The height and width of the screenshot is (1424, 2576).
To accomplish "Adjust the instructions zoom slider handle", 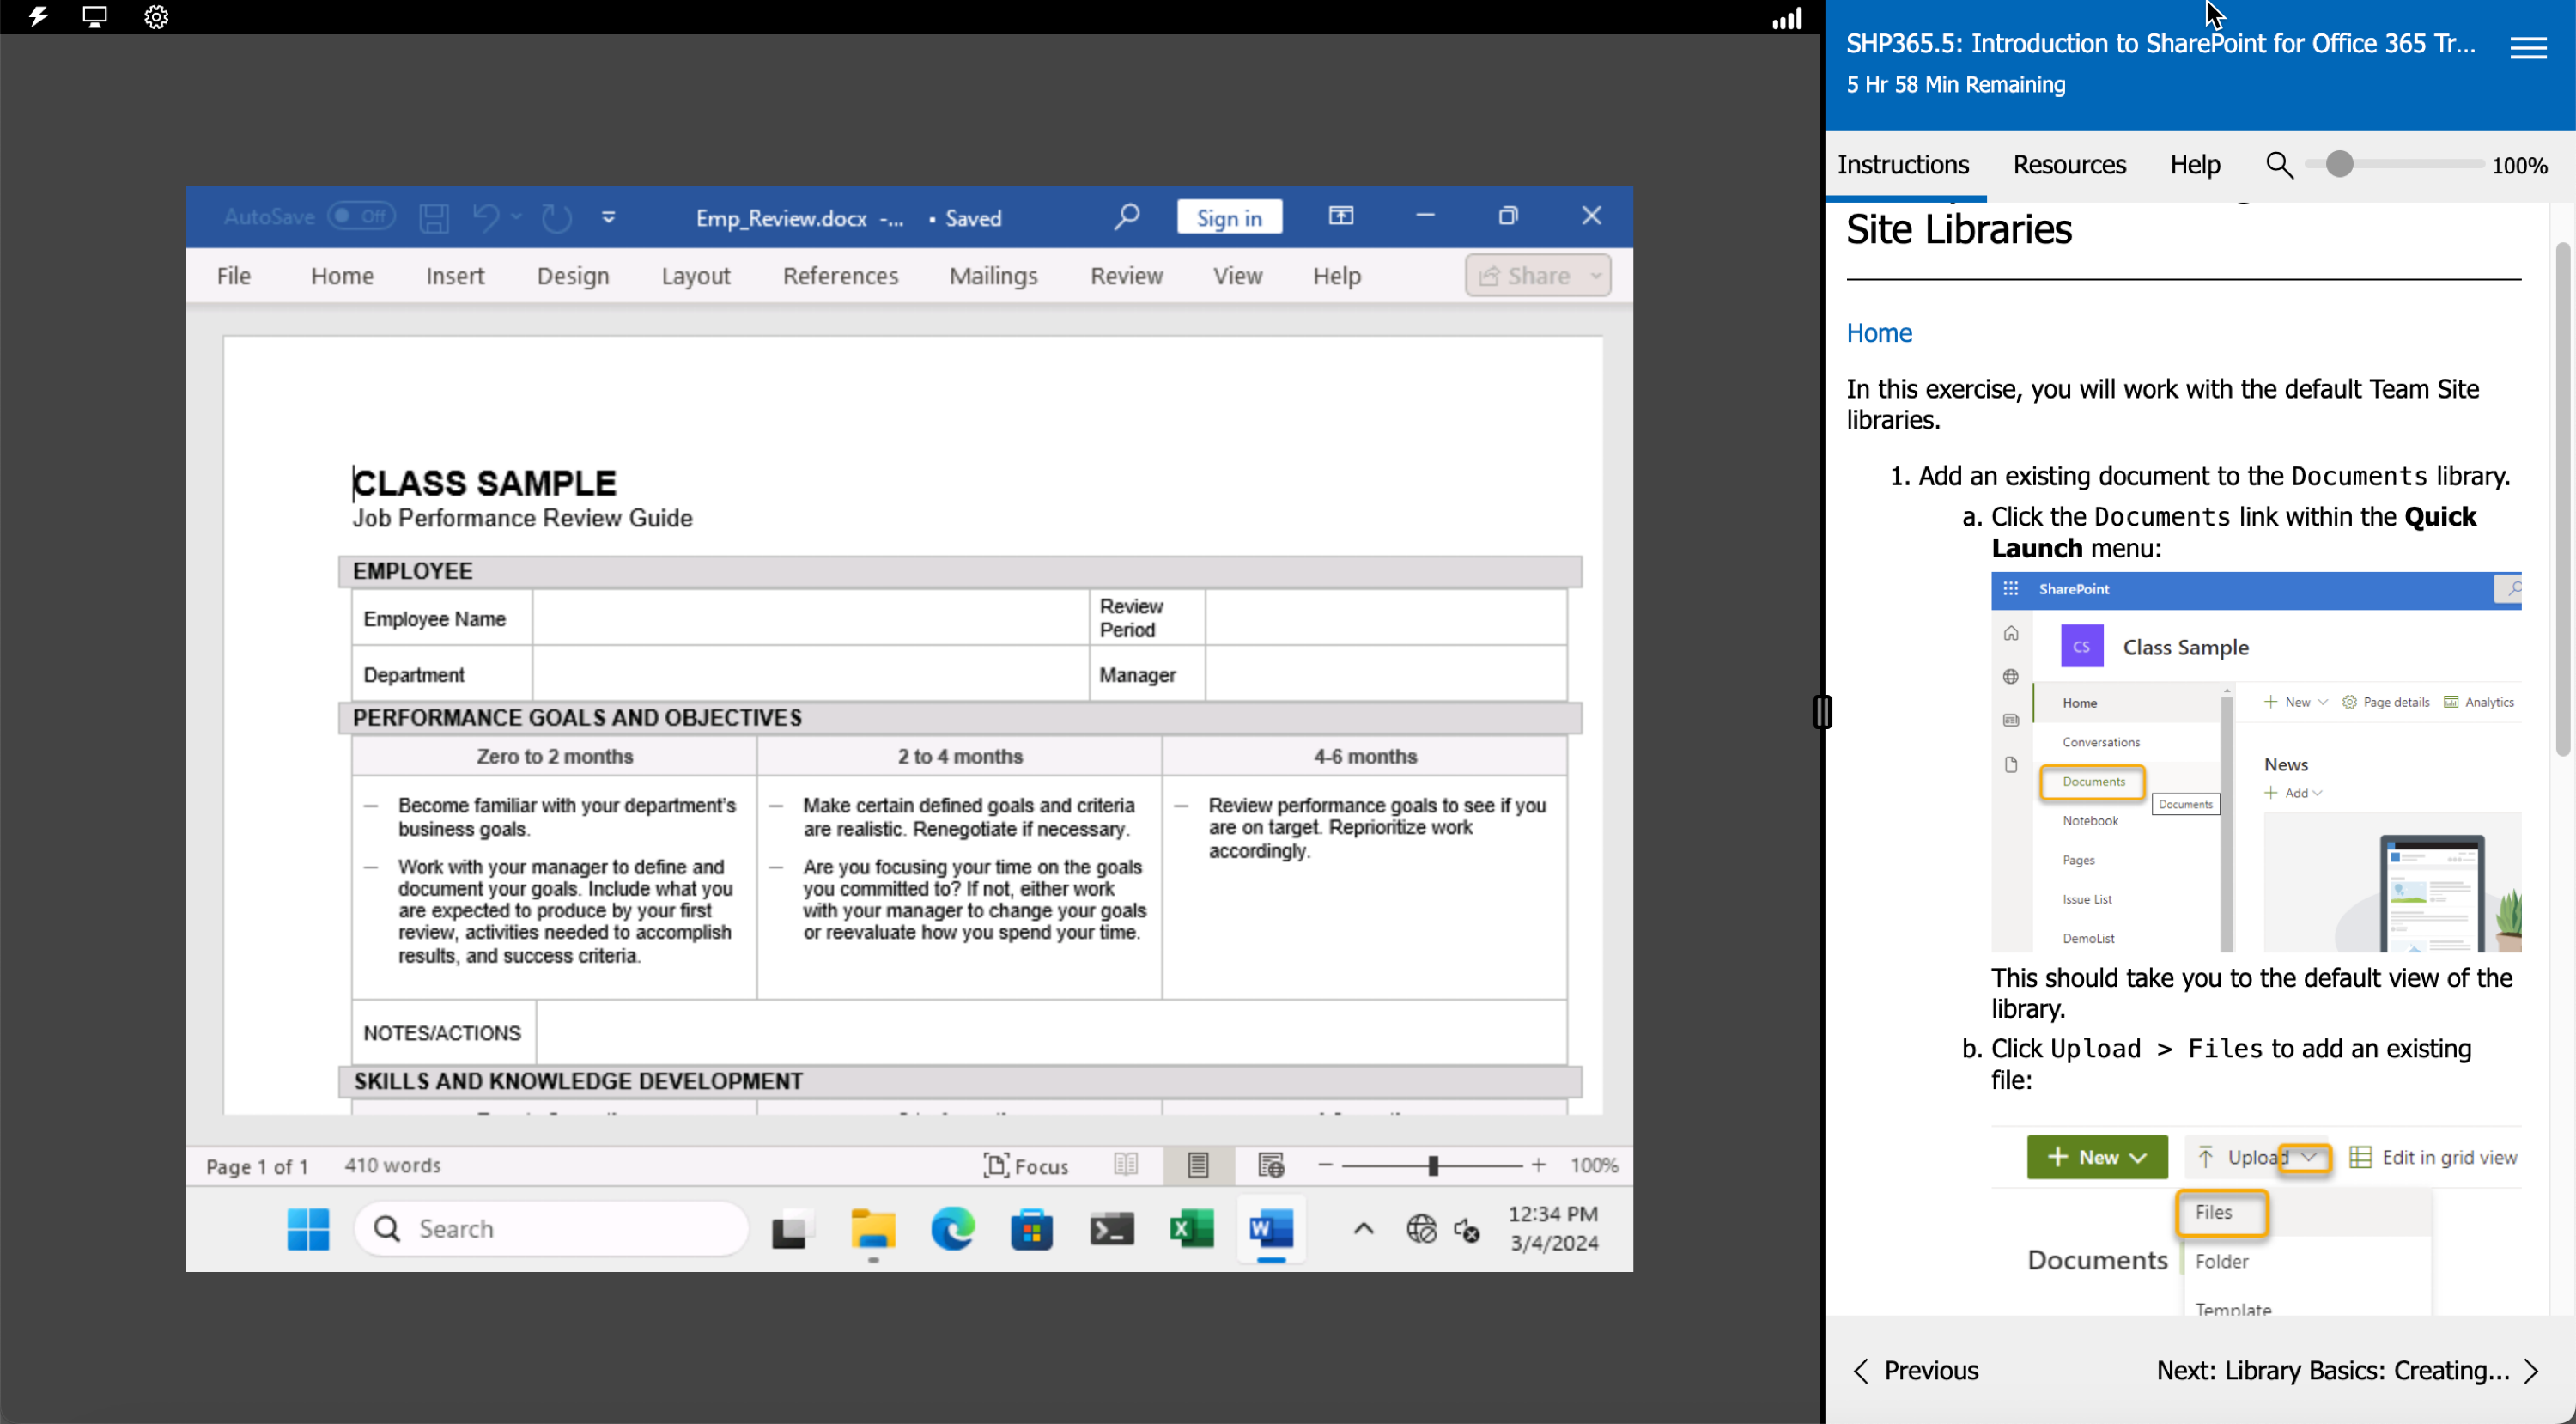I will 2338,164.
